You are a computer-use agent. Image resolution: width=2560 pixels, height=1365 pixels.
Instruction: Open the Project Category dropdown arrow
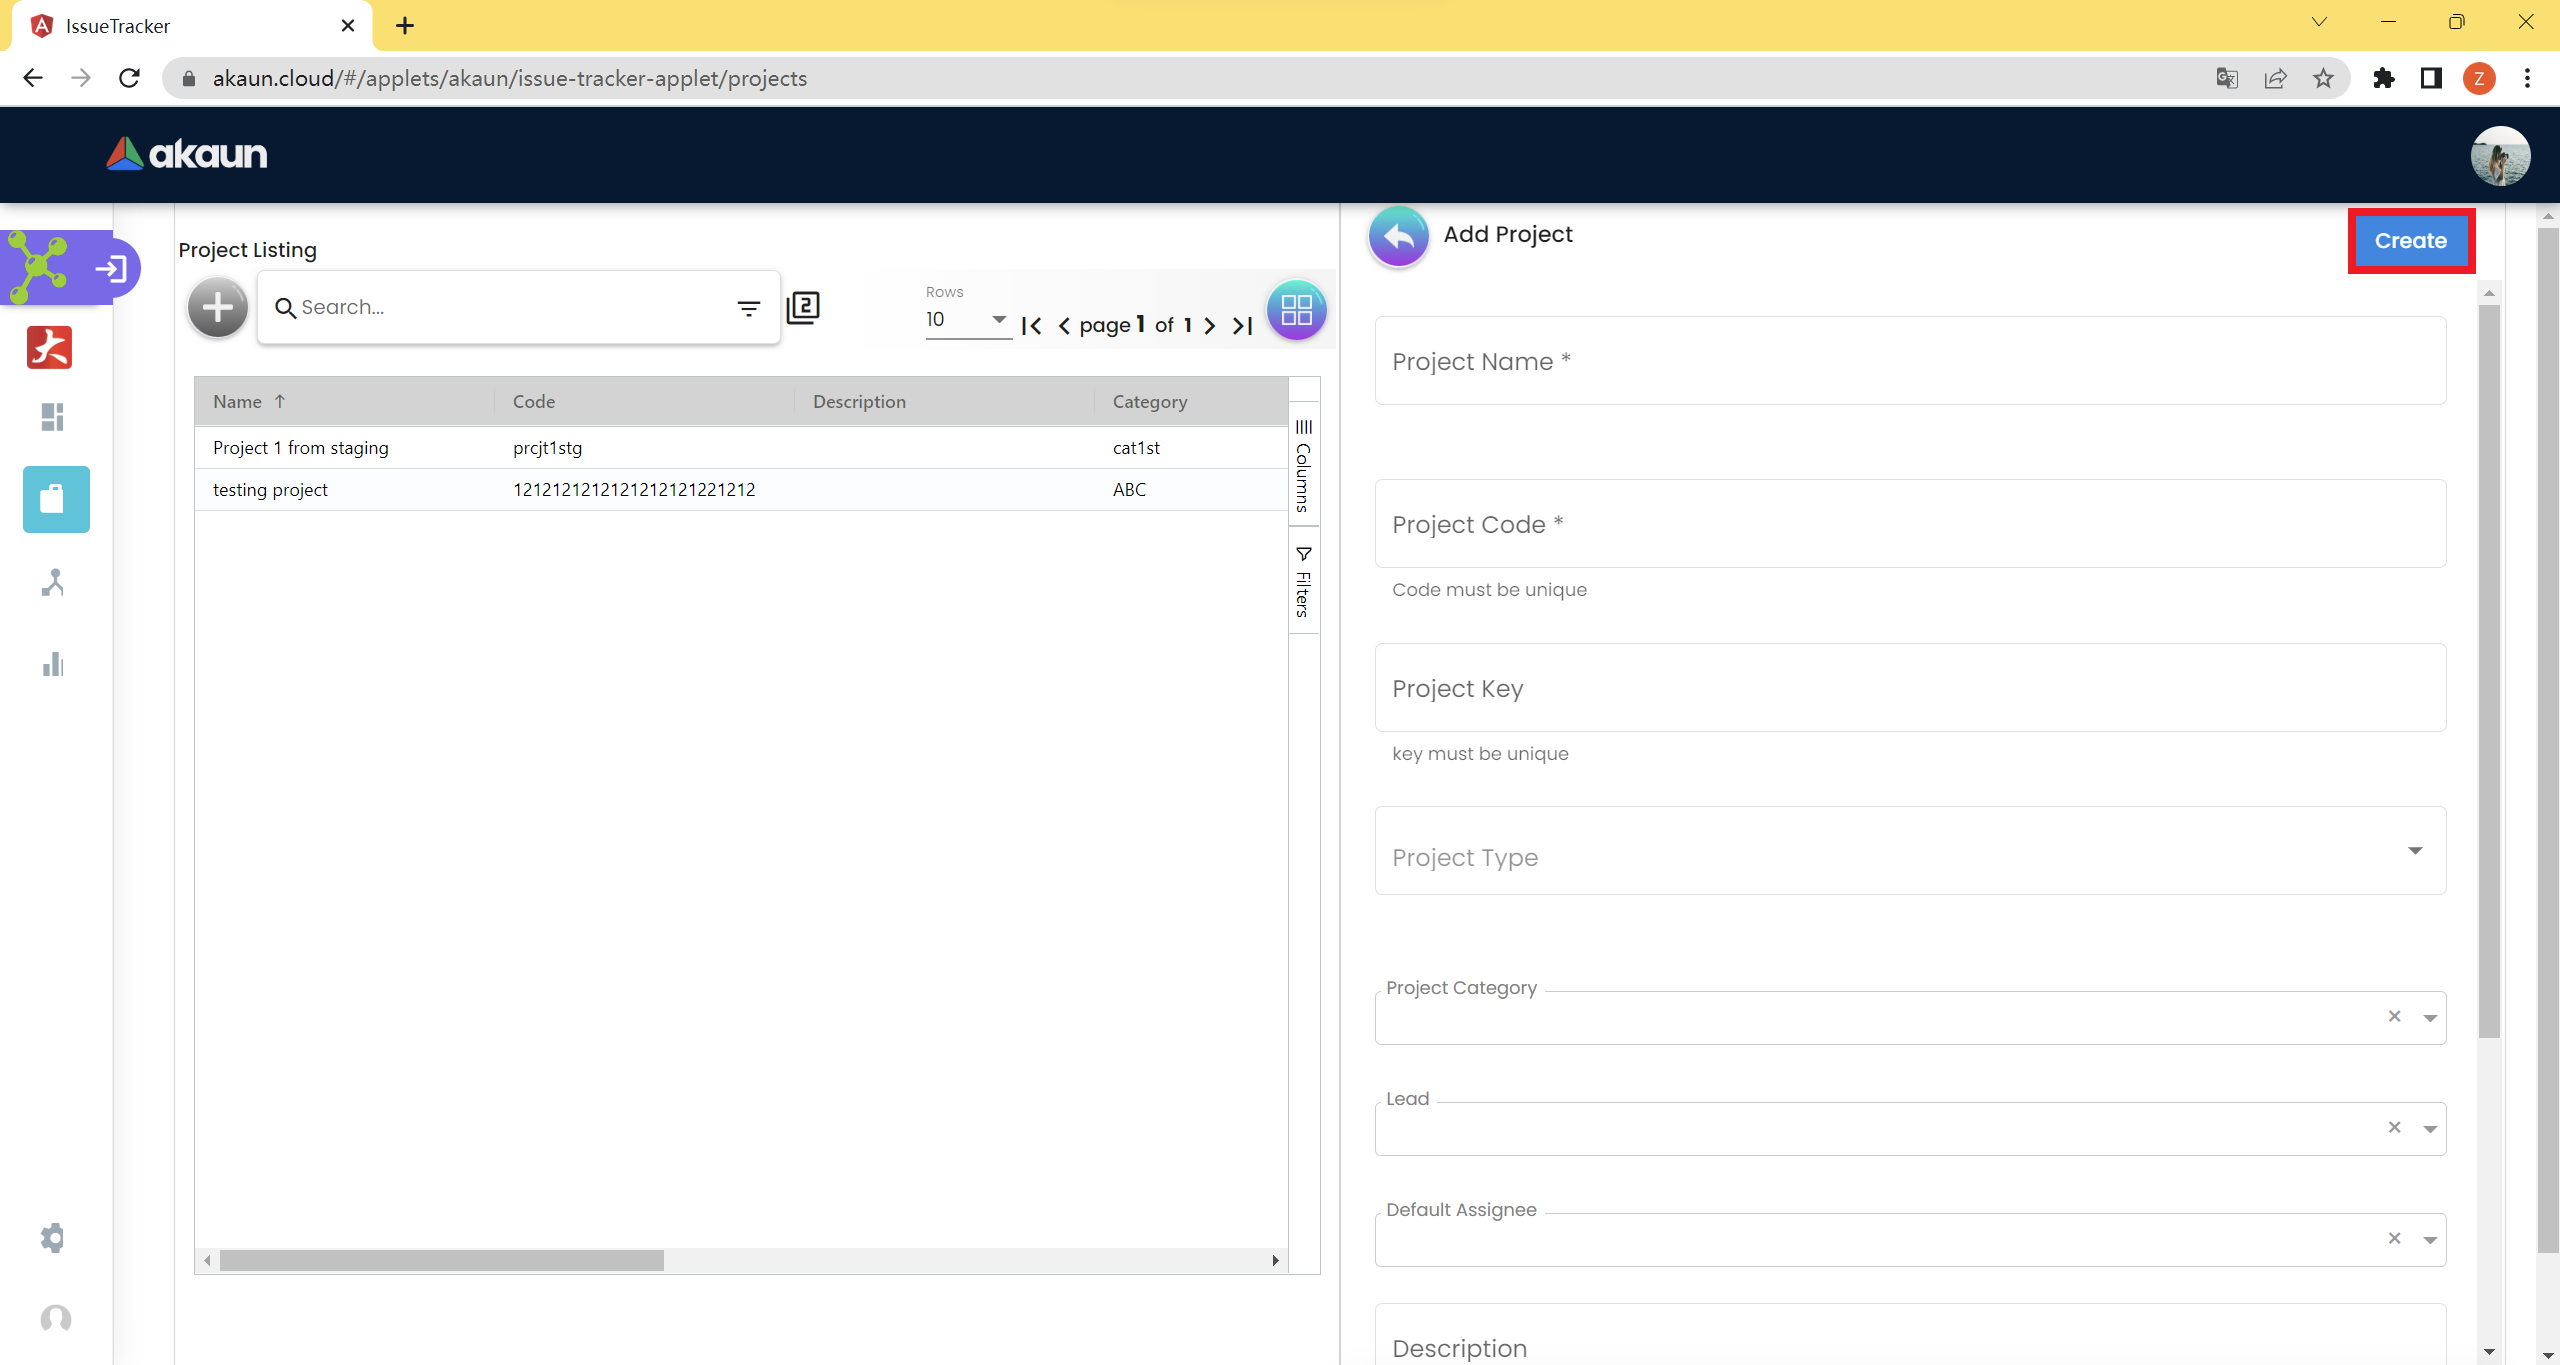pyautogui.click(x=2430, y=1018)
